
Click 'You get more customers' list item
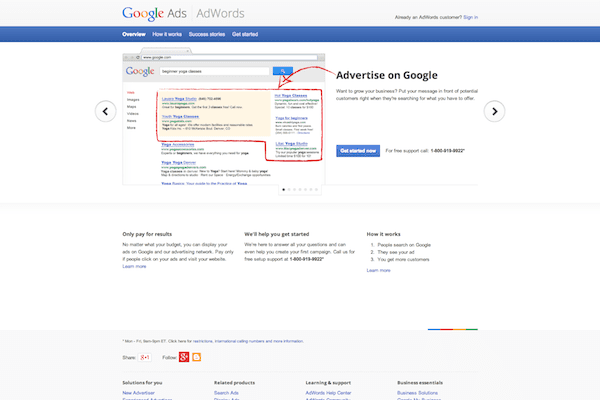(403, 260)
